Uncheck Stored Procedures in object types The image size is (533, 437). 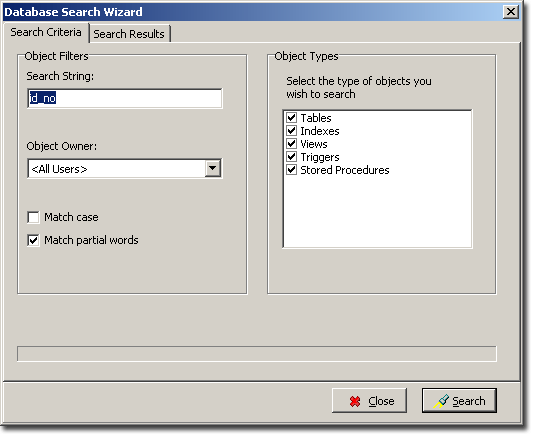291,170
